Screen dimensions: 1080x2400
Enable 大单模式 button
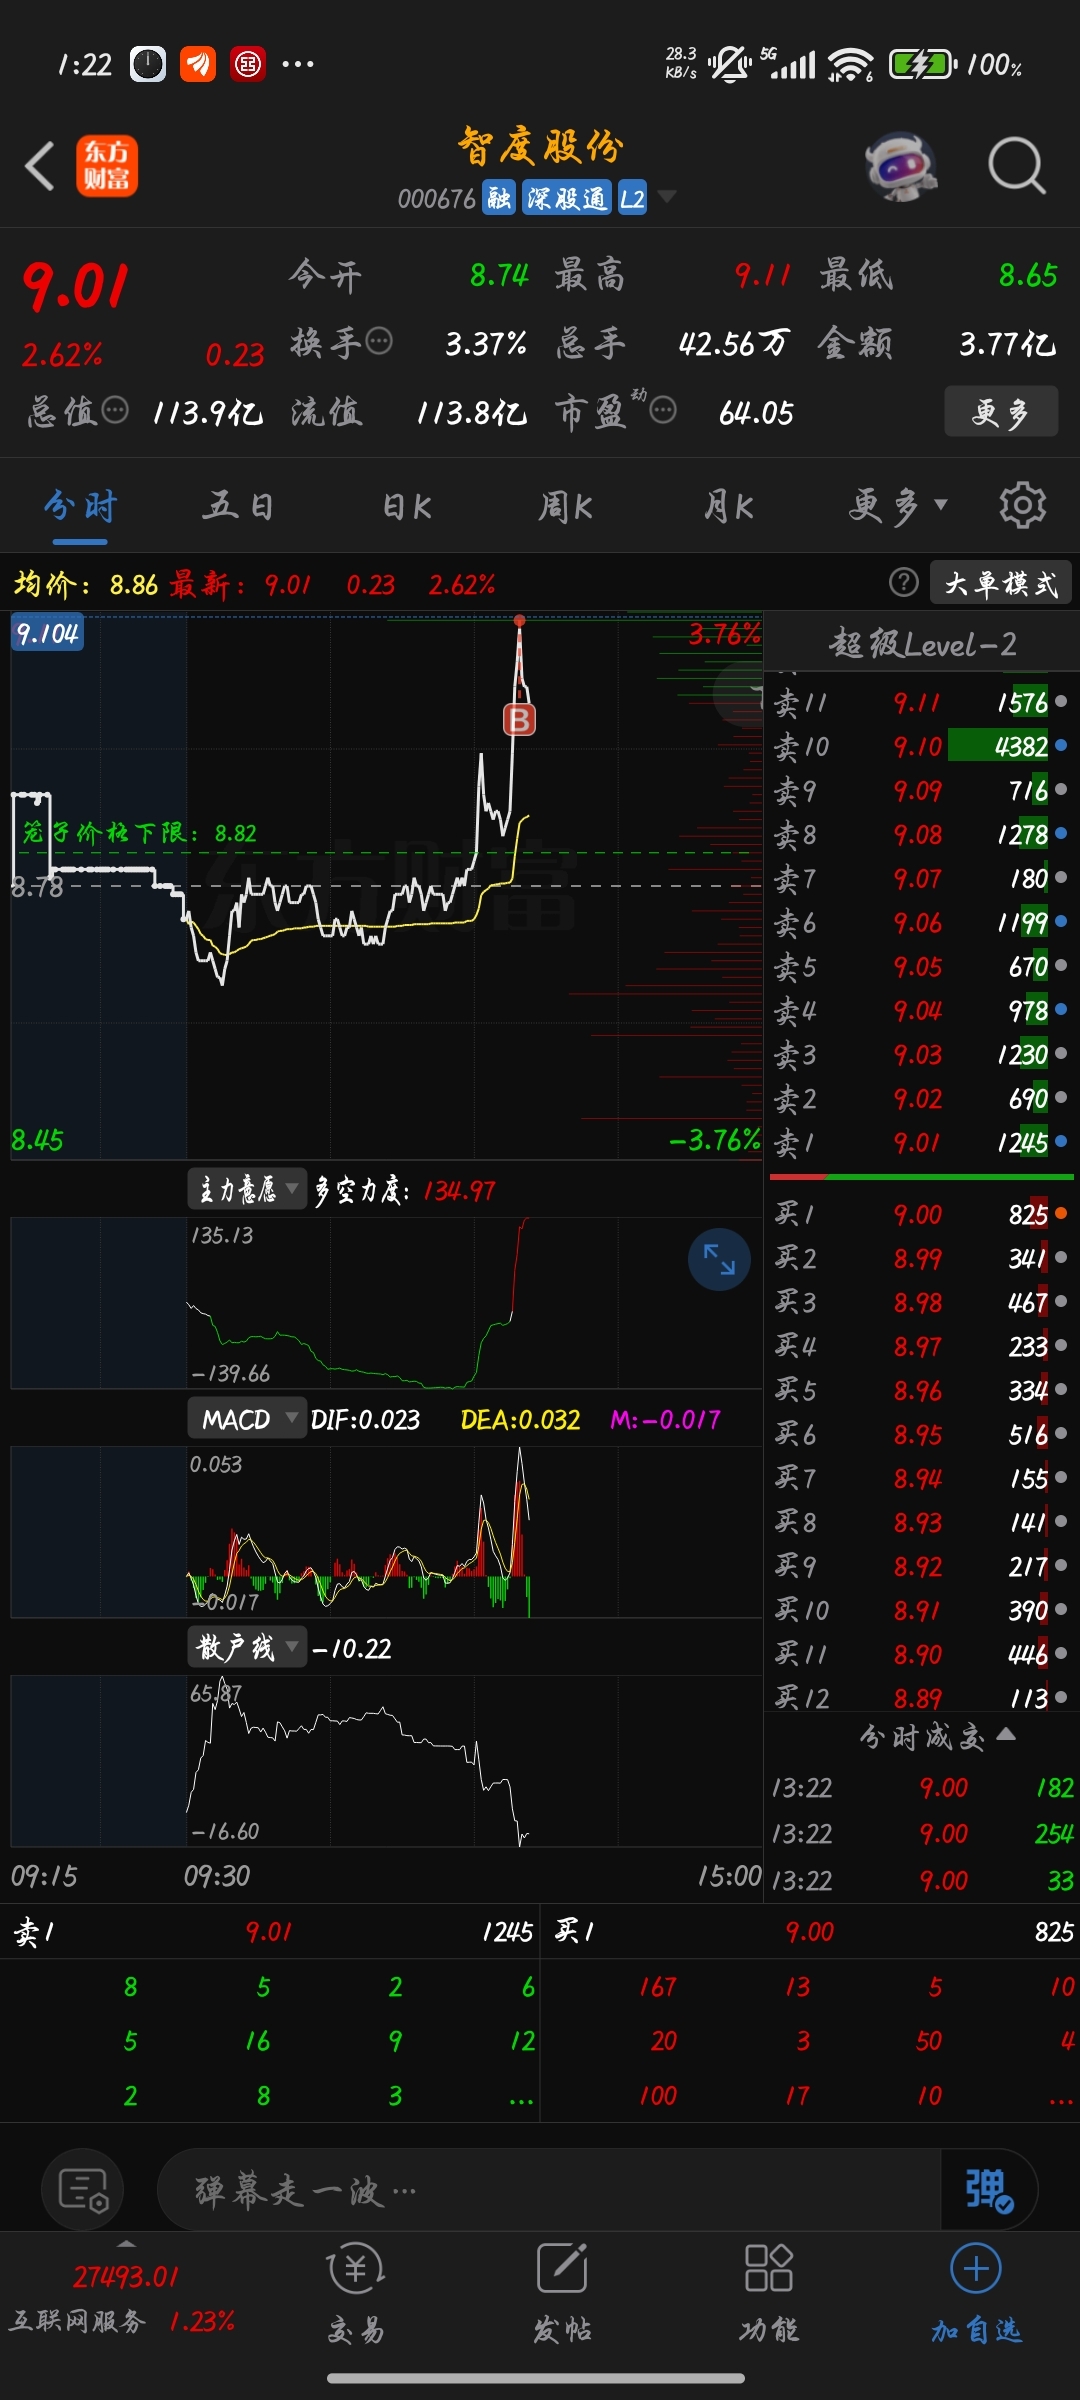[1001, 583]
